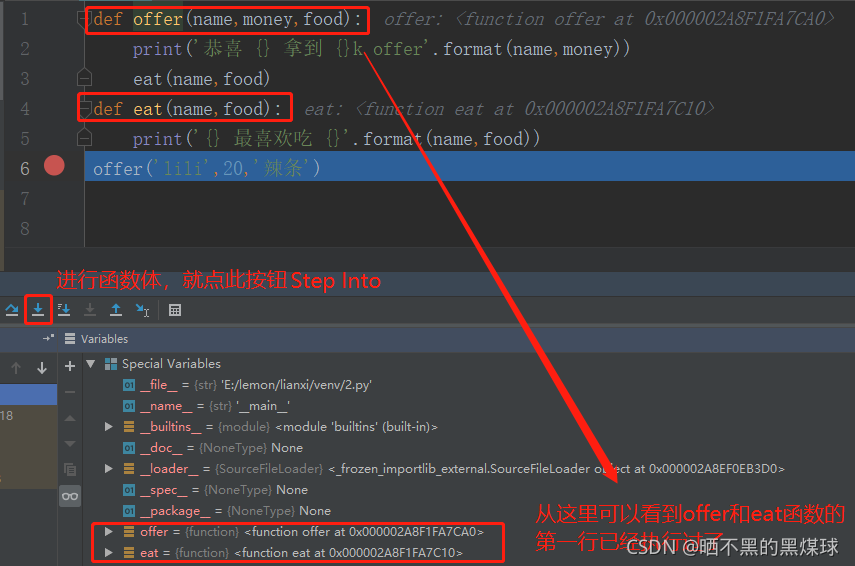This screenshot has height=566, width=855.
Task: Expand the __builtins__ module entry
Action: tap(109, 427)
